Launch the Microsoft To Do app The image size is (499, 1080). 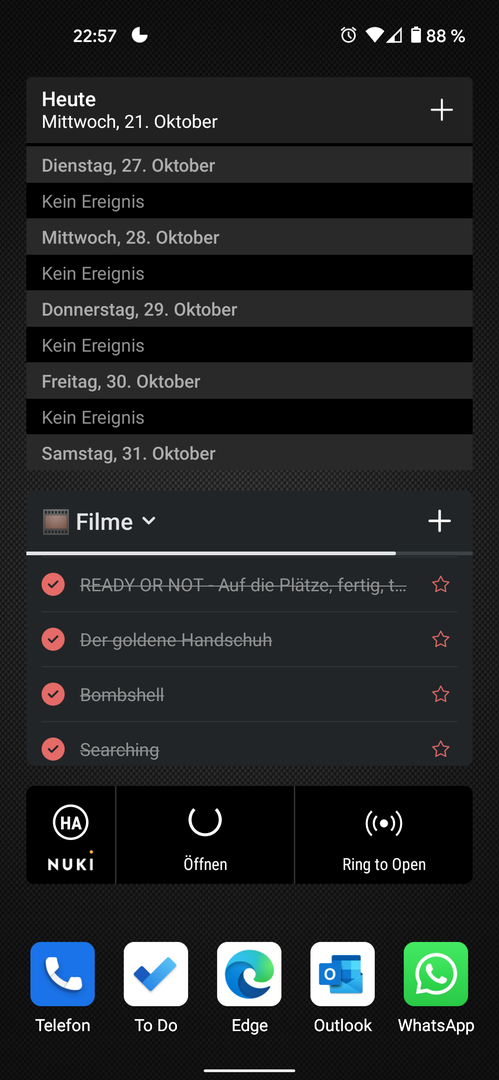[156, 974]
